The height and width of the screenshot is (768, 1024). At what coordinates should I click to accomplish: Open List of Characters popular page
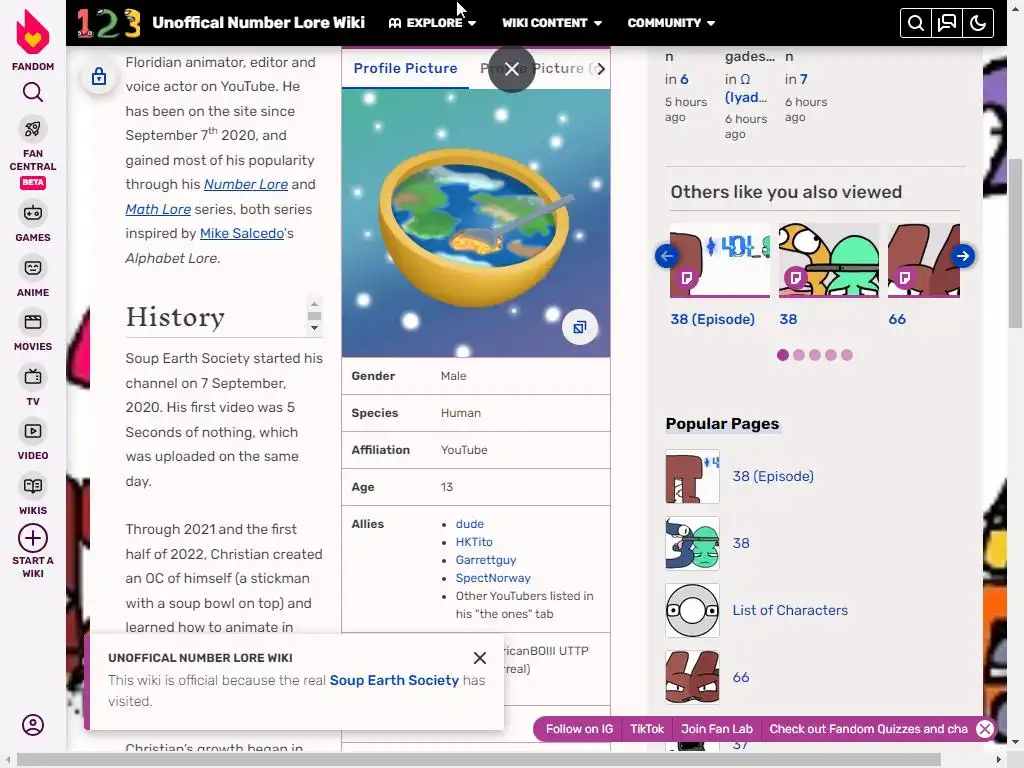[790, 610]
